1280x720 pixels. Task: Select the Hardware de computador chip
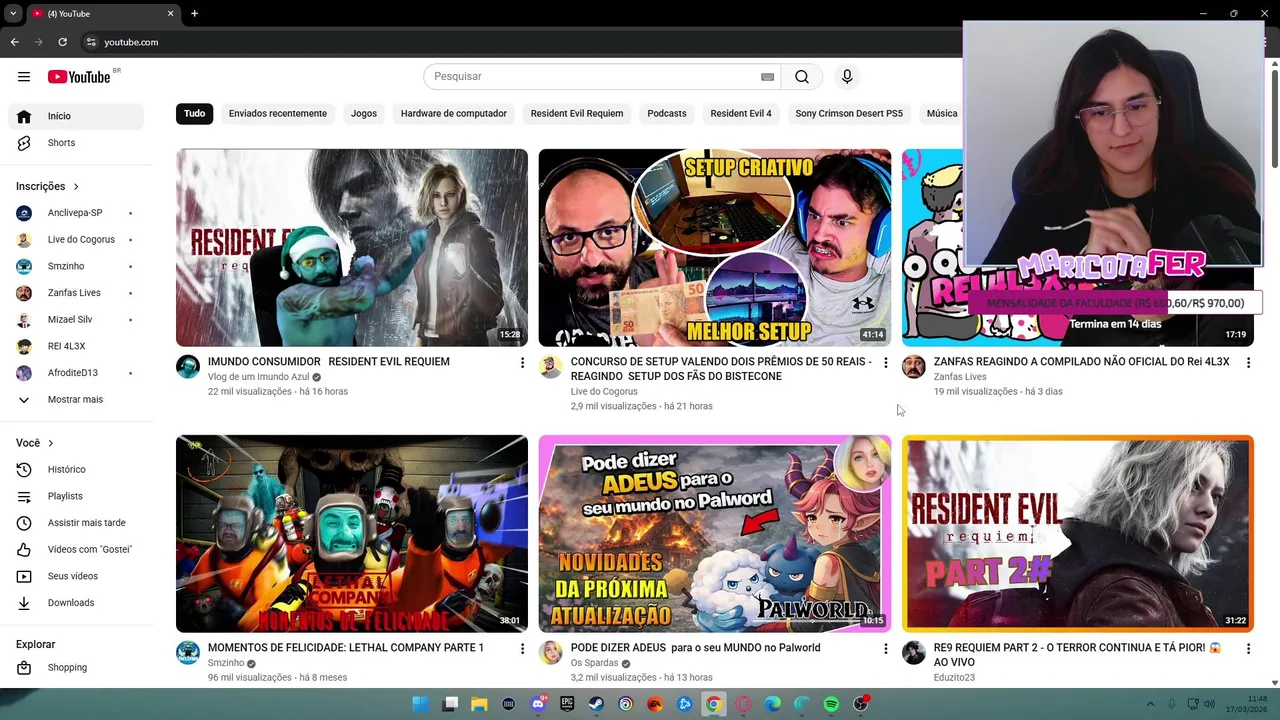(454, 114)
